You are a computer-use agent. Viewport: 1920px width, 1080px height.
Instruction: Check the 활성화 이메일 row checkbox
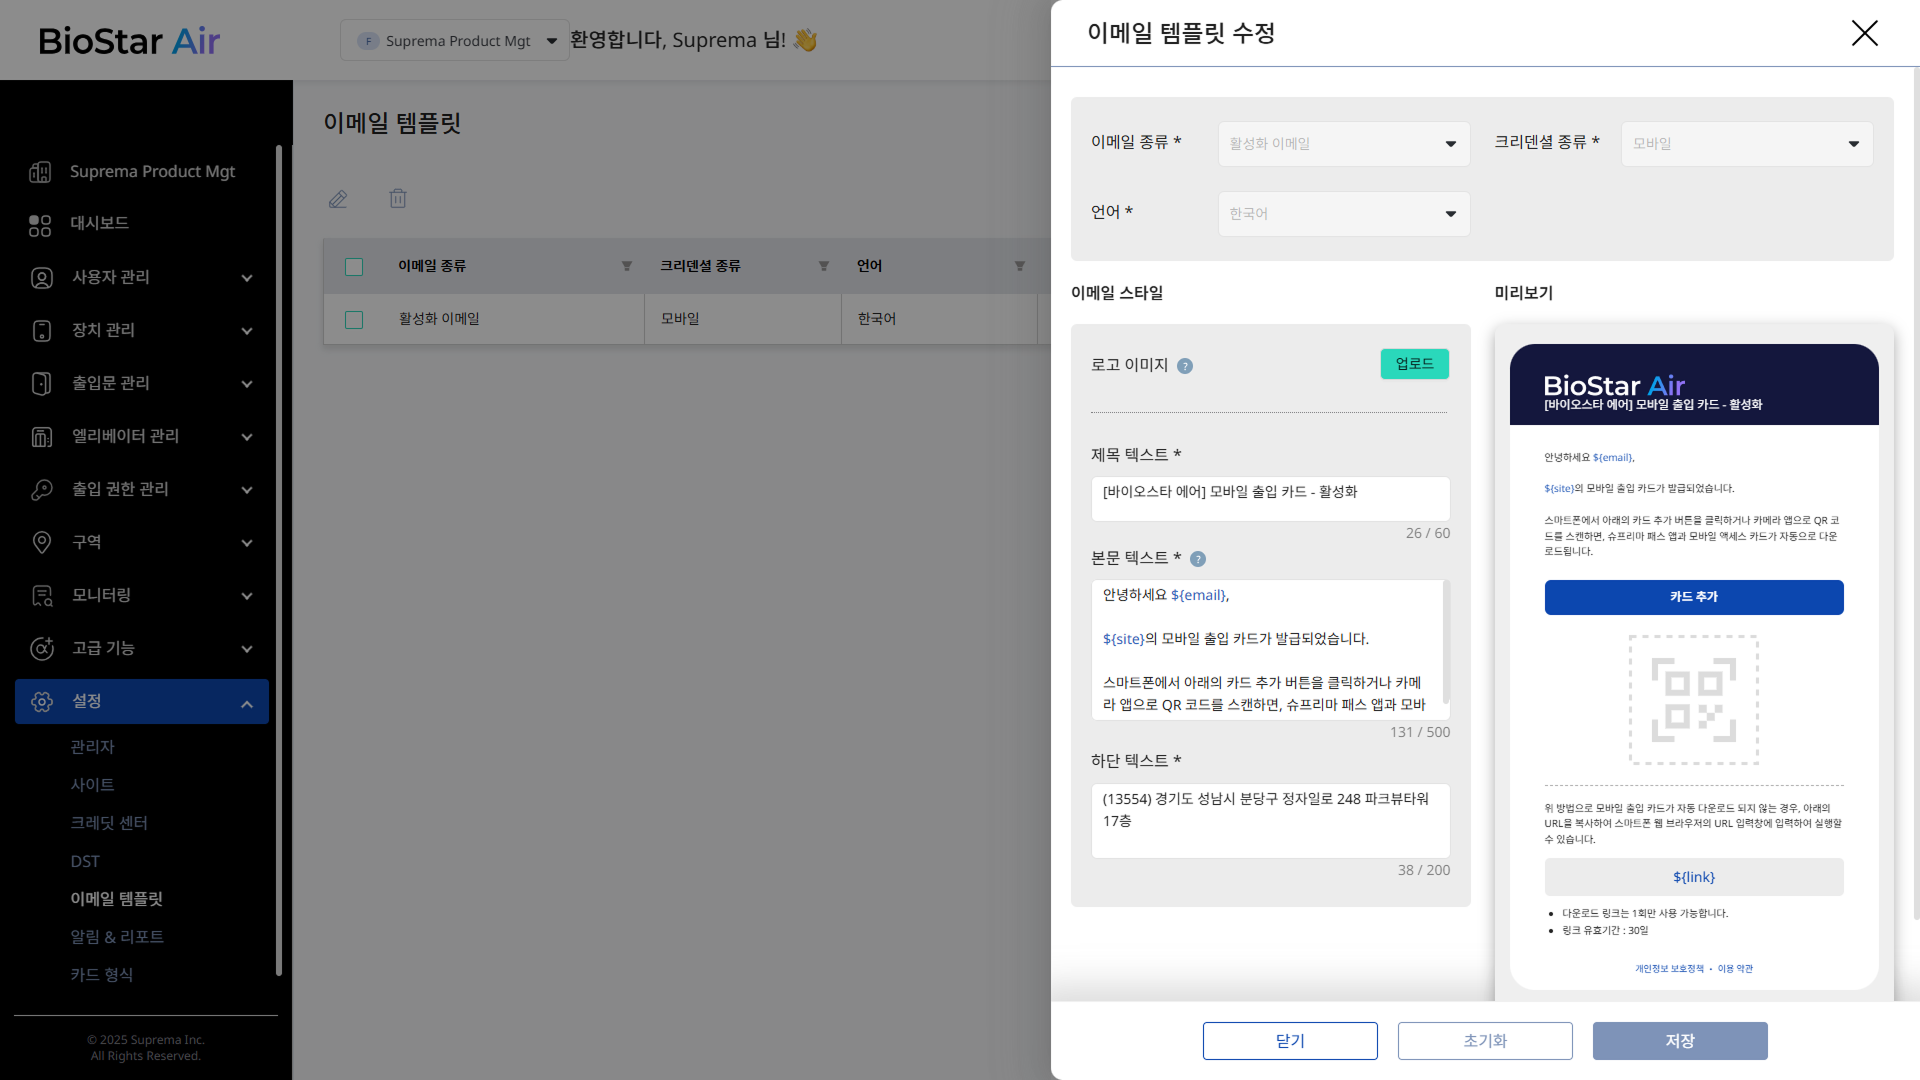(354, 320)
